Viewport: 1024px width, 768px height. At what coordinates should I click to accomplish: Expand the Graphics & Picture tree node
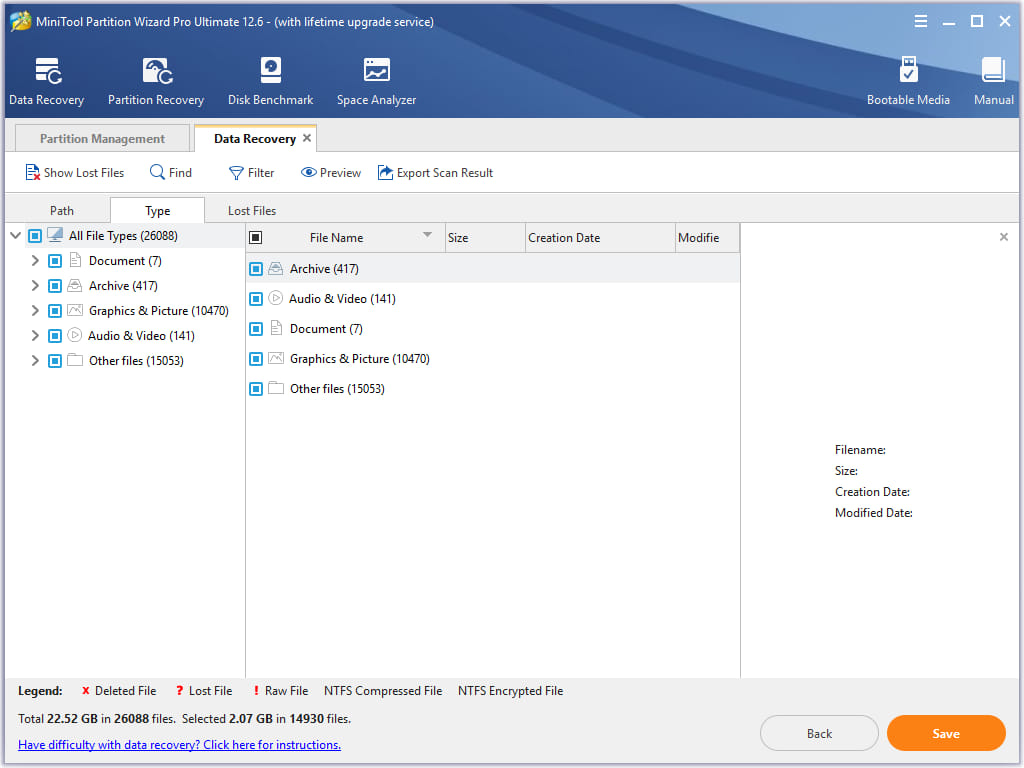click(x=35, y=311)
